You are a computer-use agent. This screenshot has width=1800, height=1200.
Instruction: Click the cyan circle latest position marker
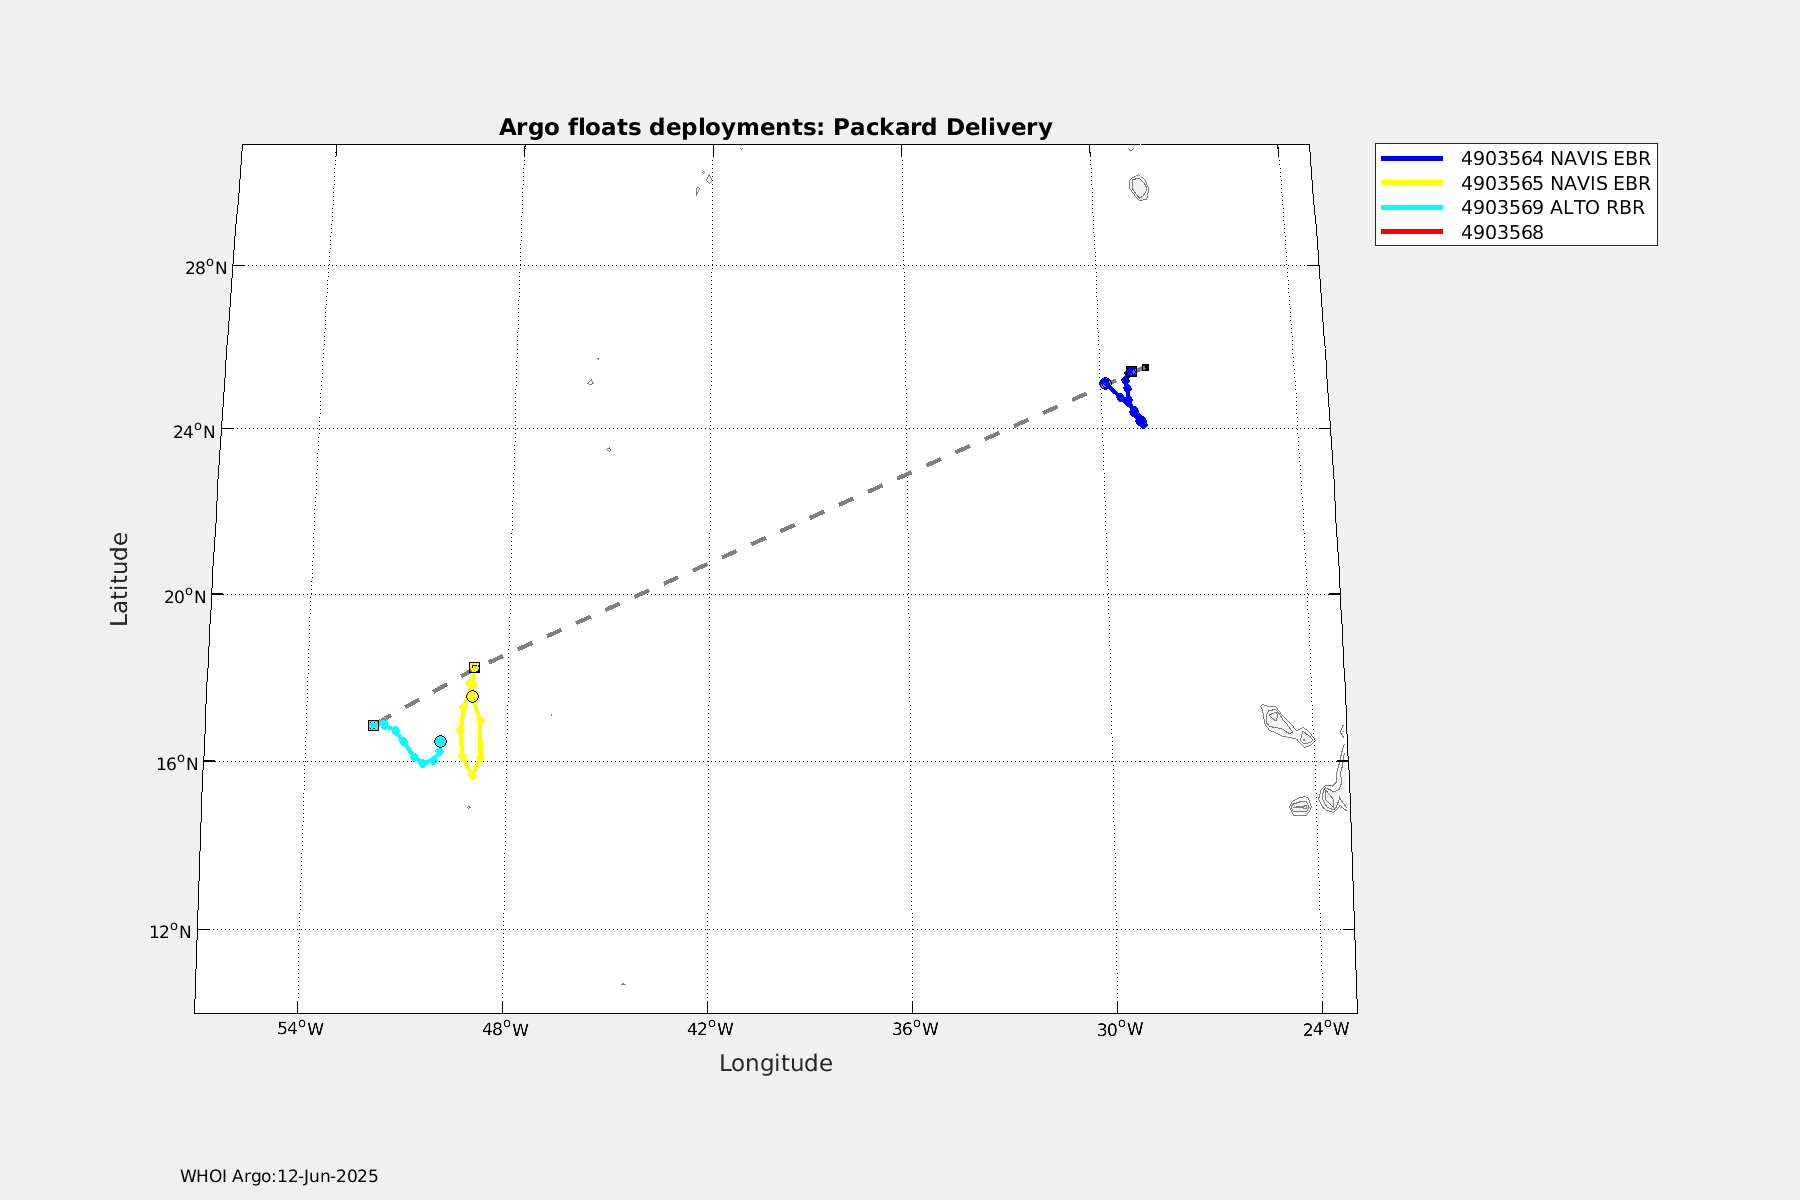point(440,741)
